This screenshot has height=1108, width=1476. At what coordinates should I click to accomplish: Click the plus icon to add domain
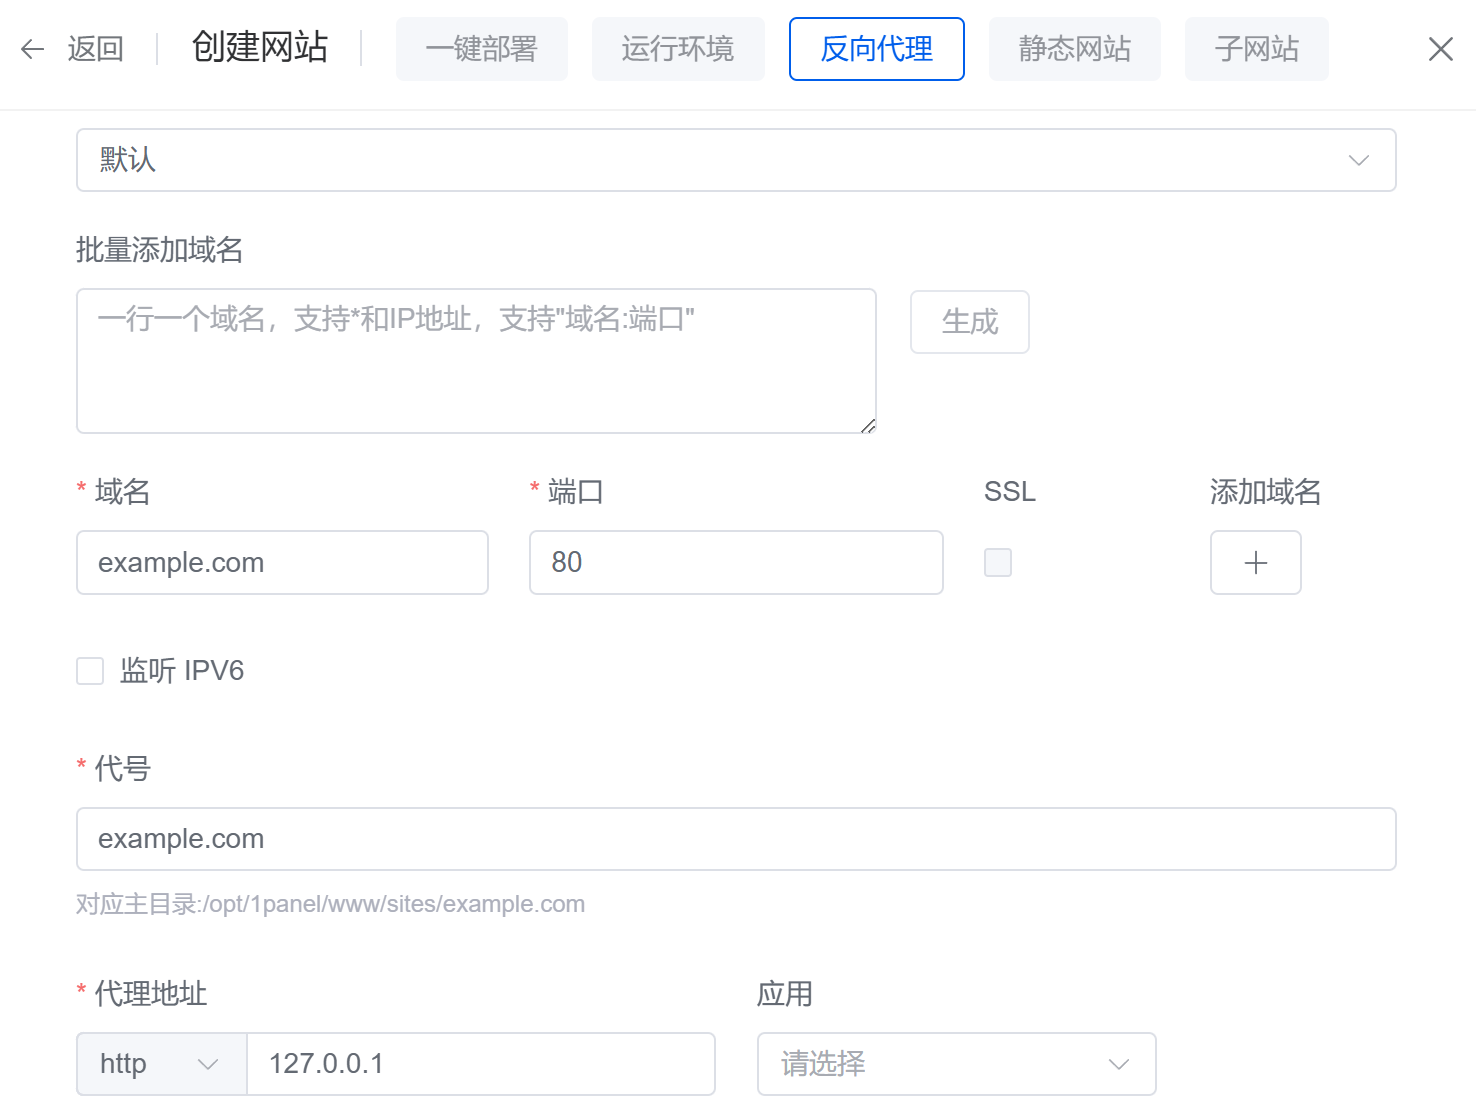(1255, 563)
